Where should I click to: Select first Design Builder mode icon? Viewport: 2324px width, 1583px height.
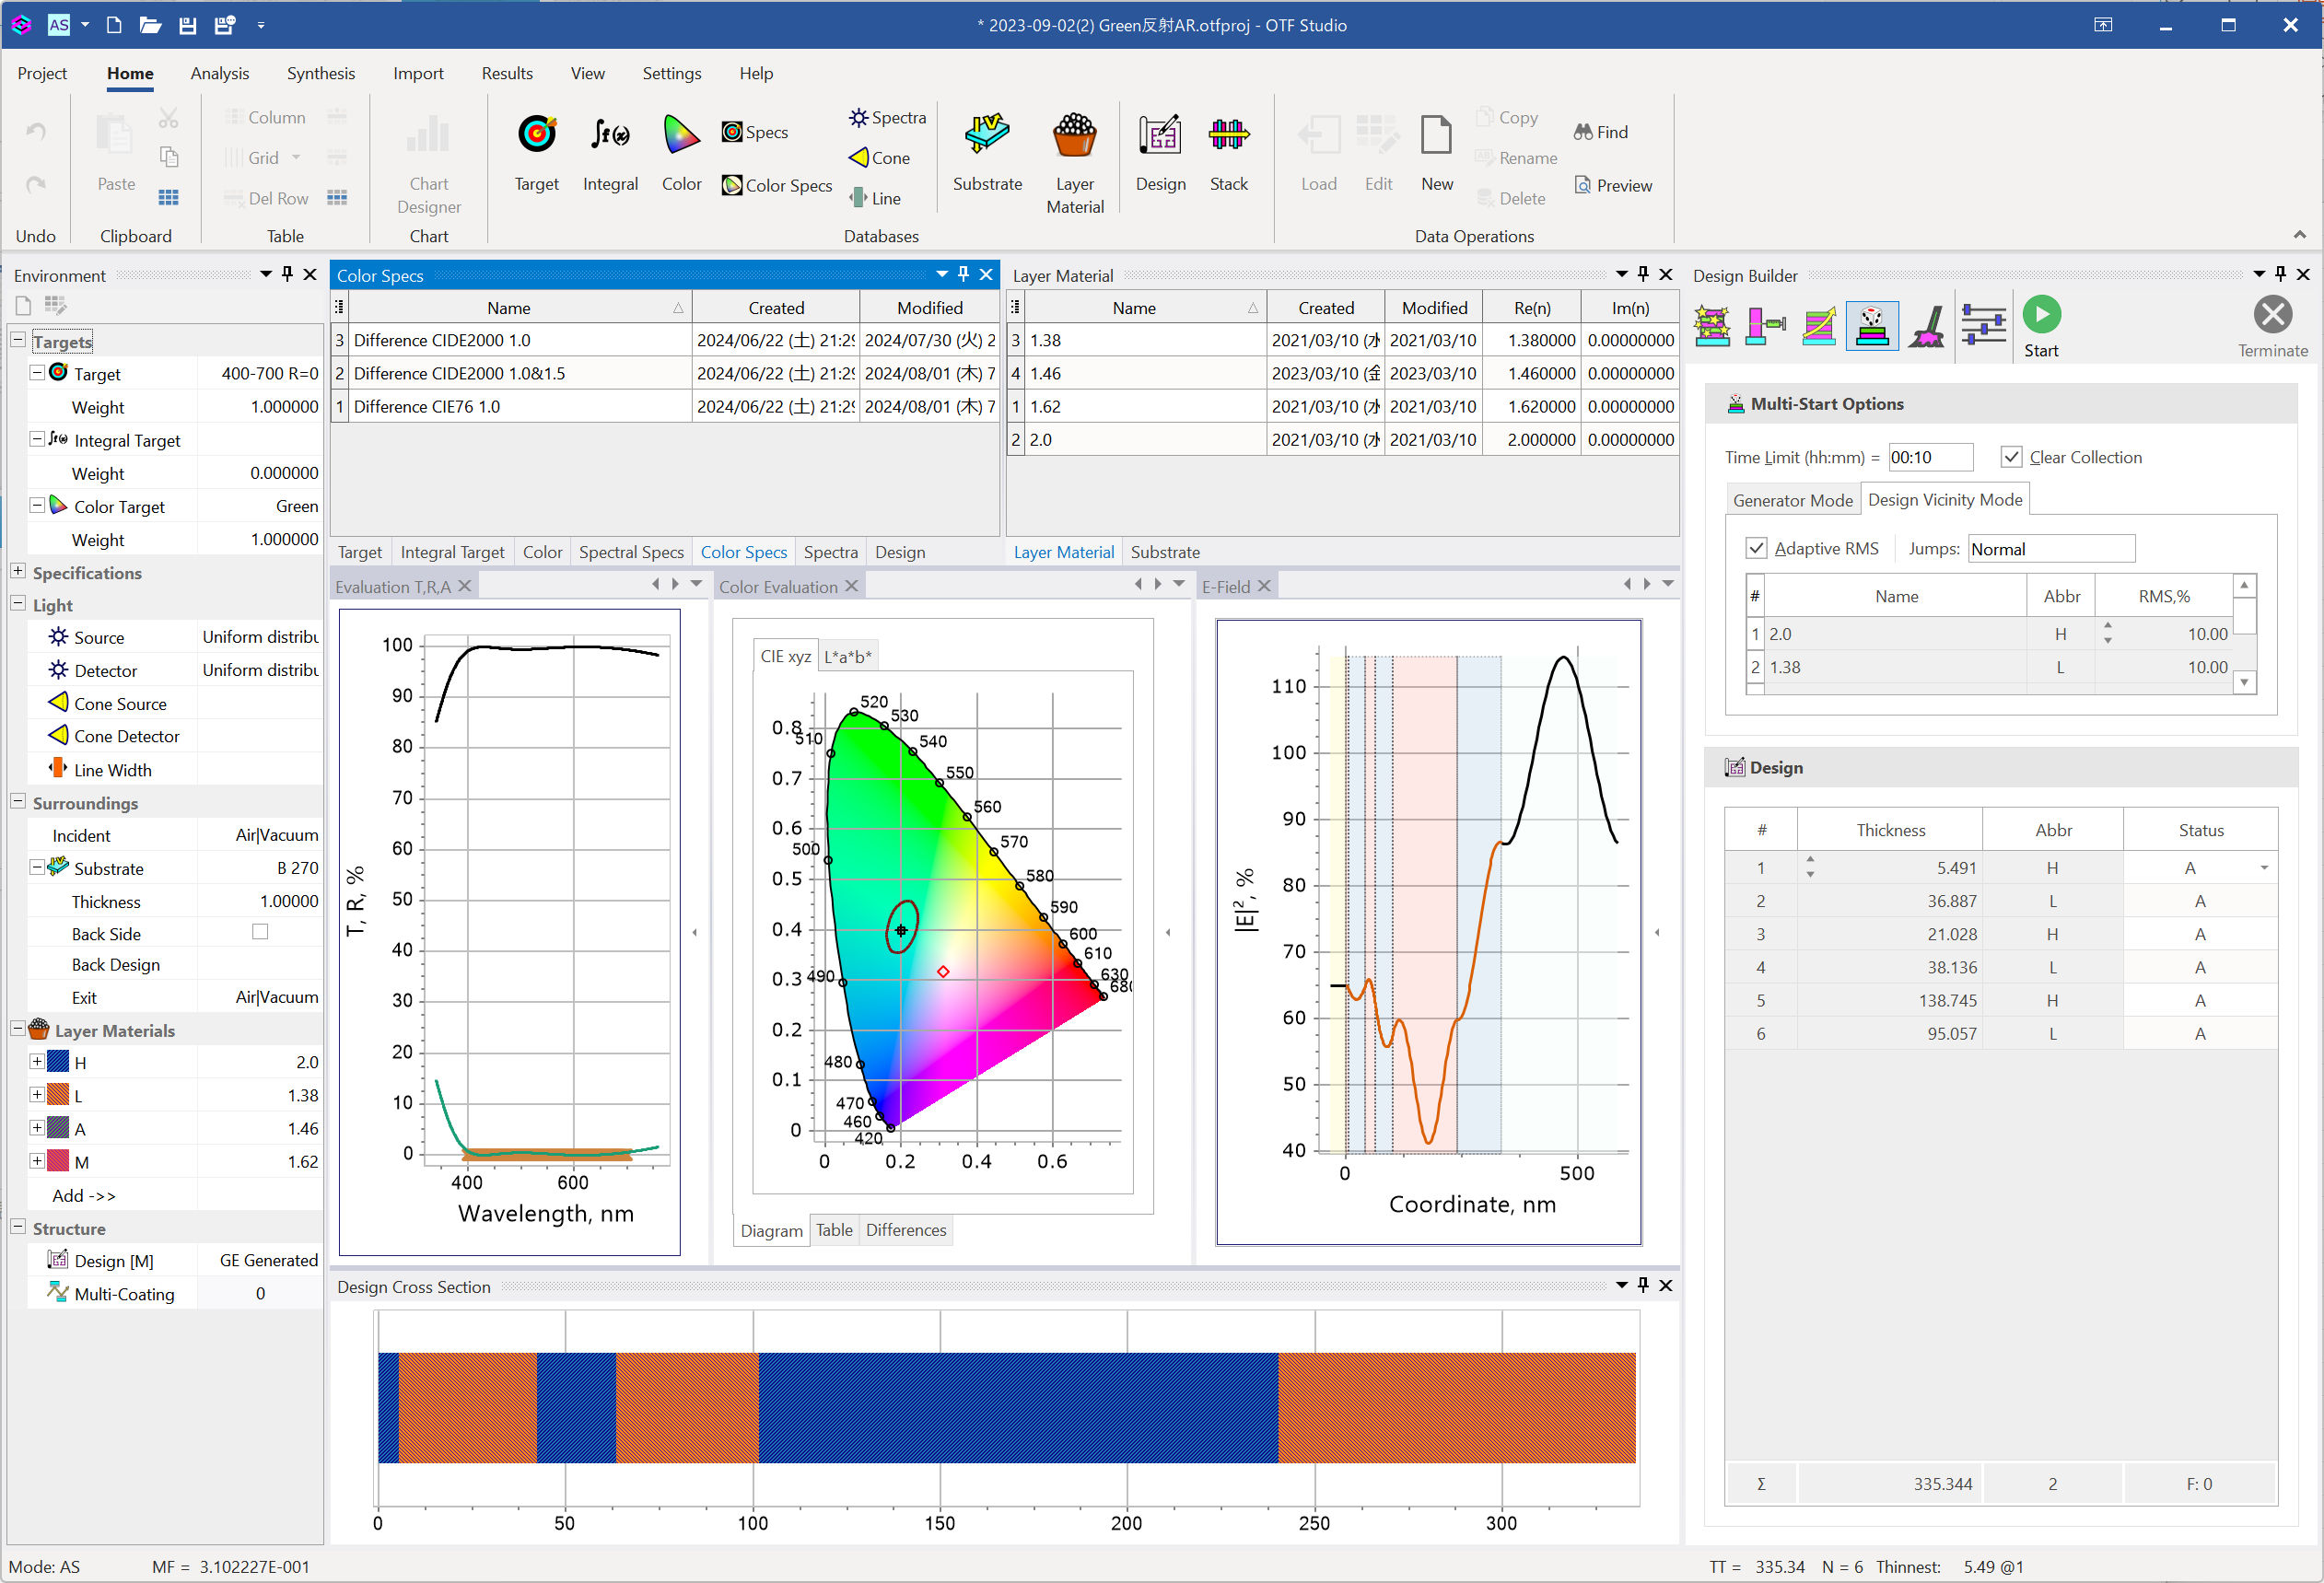[1712, 326]
